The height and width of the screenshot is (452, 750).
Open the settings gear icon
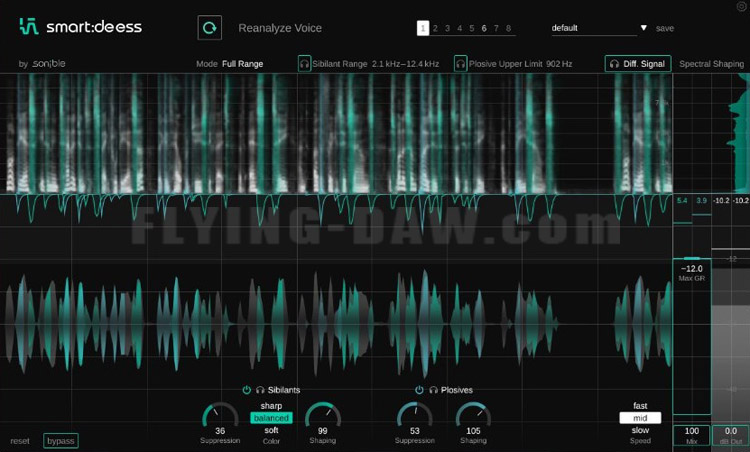(x=741, y=6)
